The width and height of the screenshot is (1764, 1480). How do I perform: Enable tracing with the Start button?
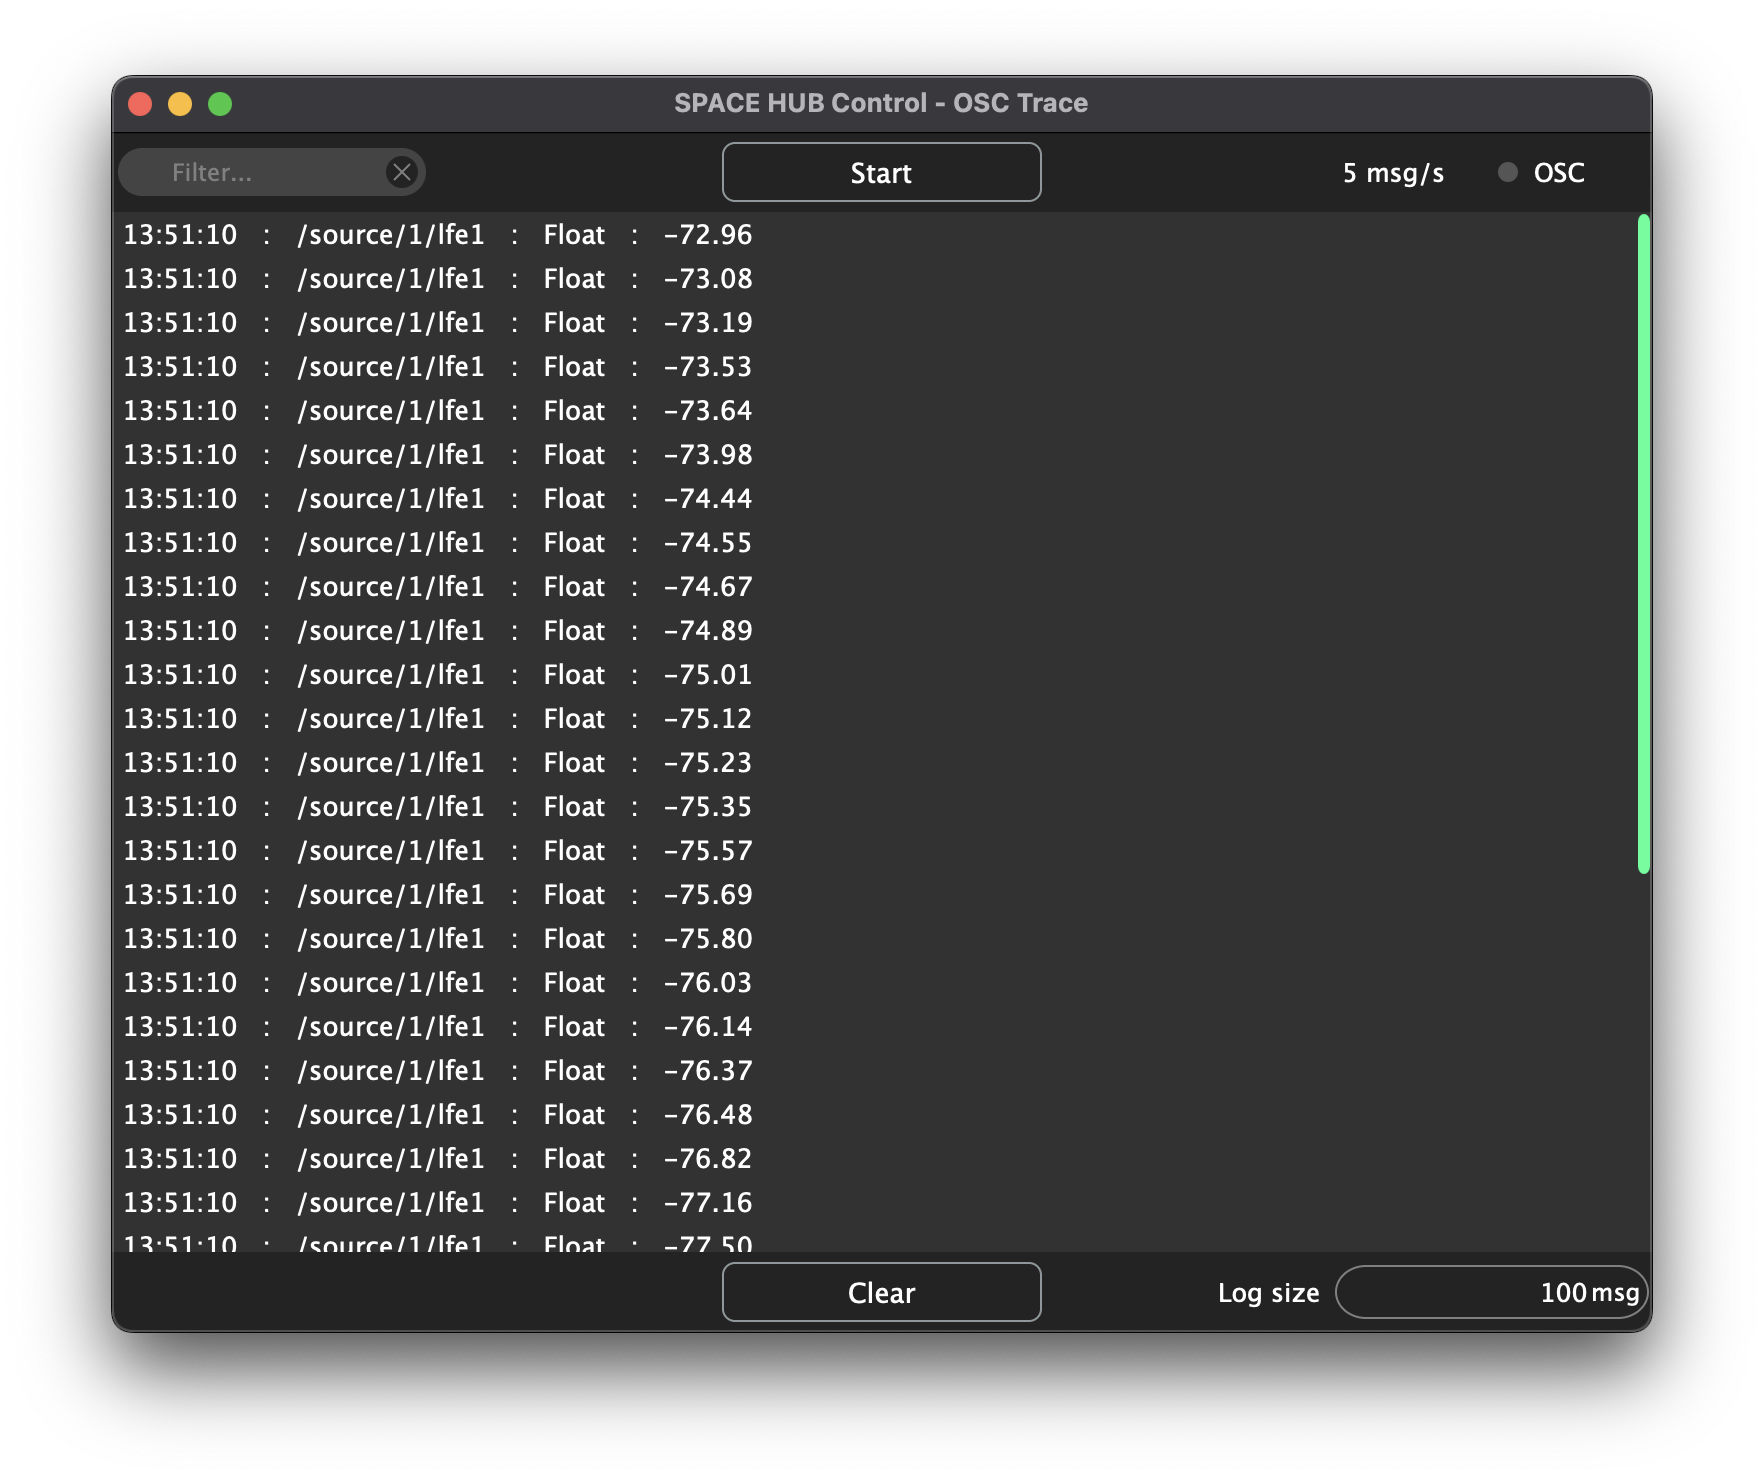[881, 171]
